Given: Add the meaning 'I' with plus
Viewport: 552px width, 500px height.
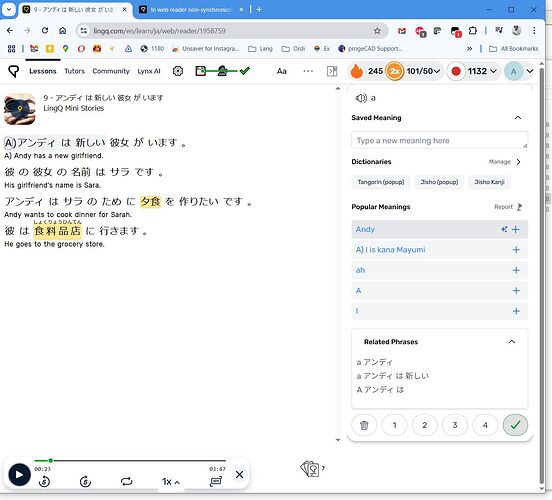Looking at the screenshot, I should click(516, 311).
